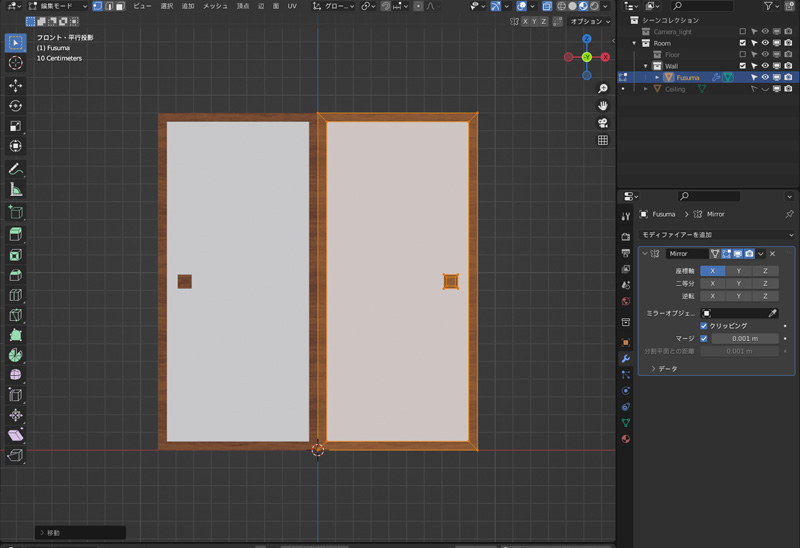
Task: Click the Y button in 二等分 row
Action: coord(738,283)
